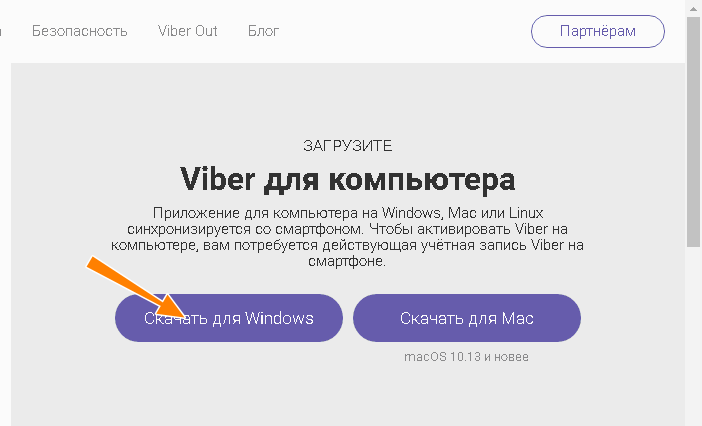702x426 pixels.
Task: Click Скачать для Windows button
Action: point(229,318)
